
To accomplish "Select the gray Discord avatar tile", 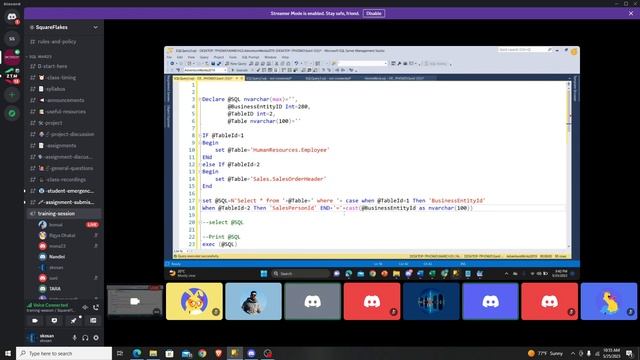I will tap(313, 301).
